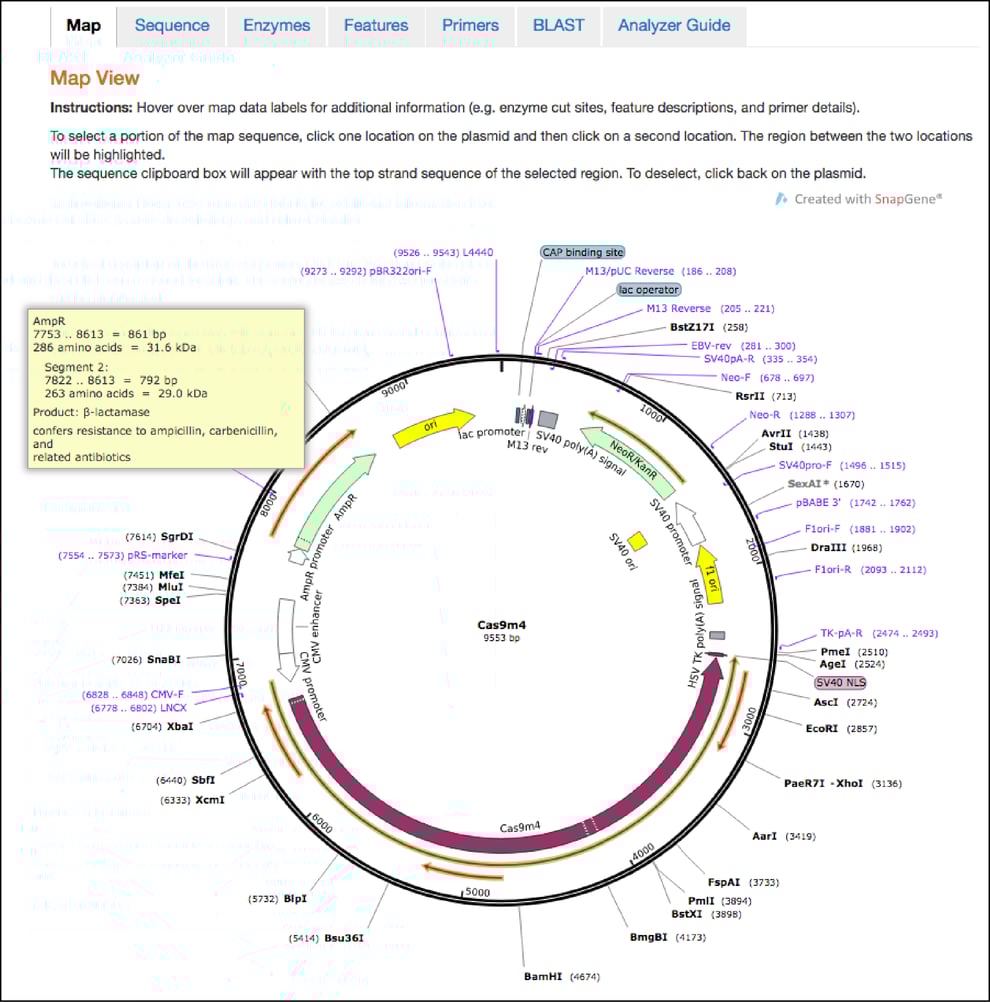This screenshot has height=1002, width=990.
Task: Click the CAP binding site badge
Action: point(583,252)
